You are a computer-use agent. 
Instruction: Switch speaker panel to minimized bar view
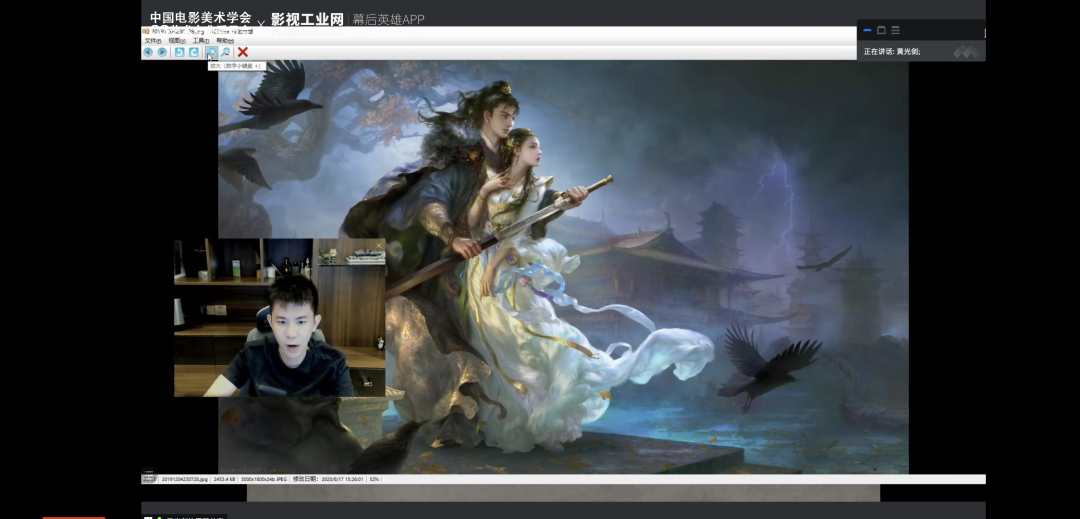(x=867, y=30)
